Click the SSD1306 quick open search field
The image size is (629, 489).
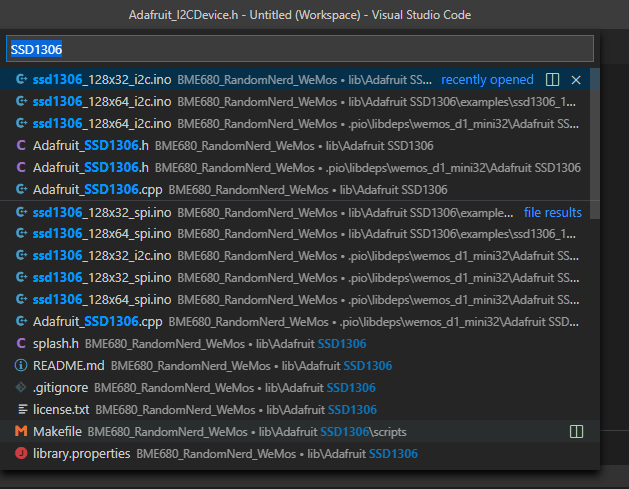[300, 49]
